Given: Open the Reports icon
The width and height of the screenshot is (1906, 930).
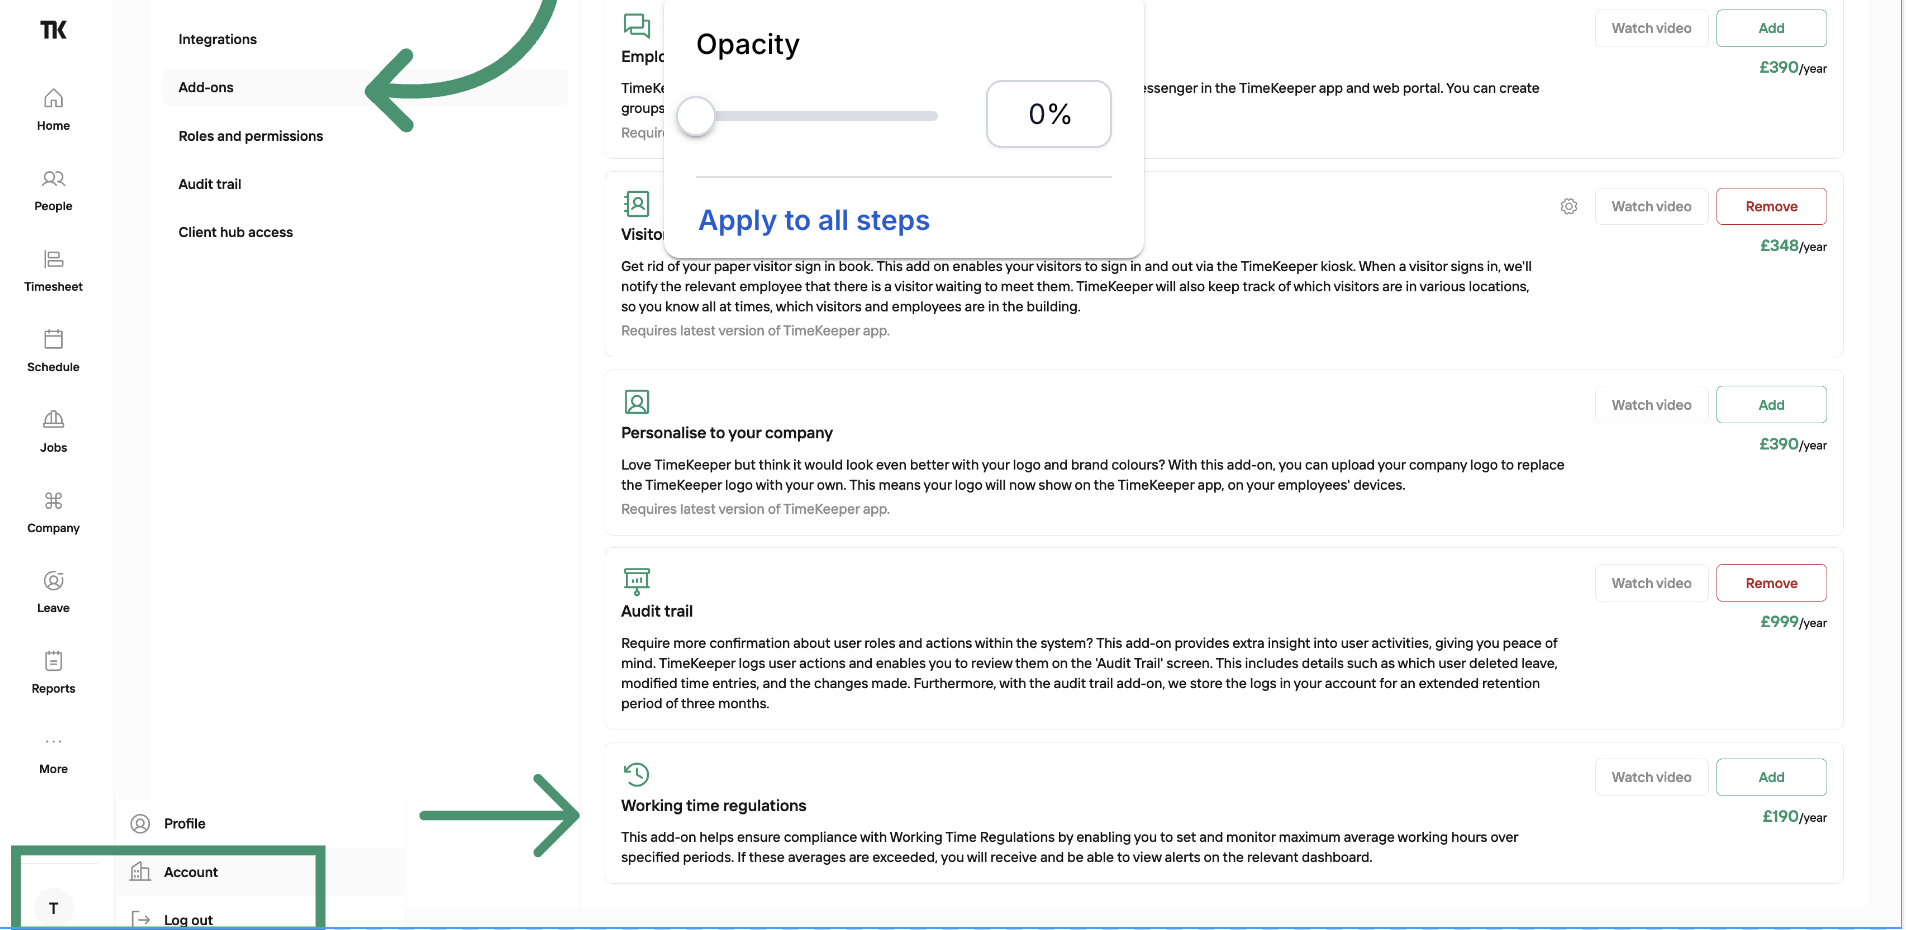Looking at the screenshot, I should click(x=54, y=661).
